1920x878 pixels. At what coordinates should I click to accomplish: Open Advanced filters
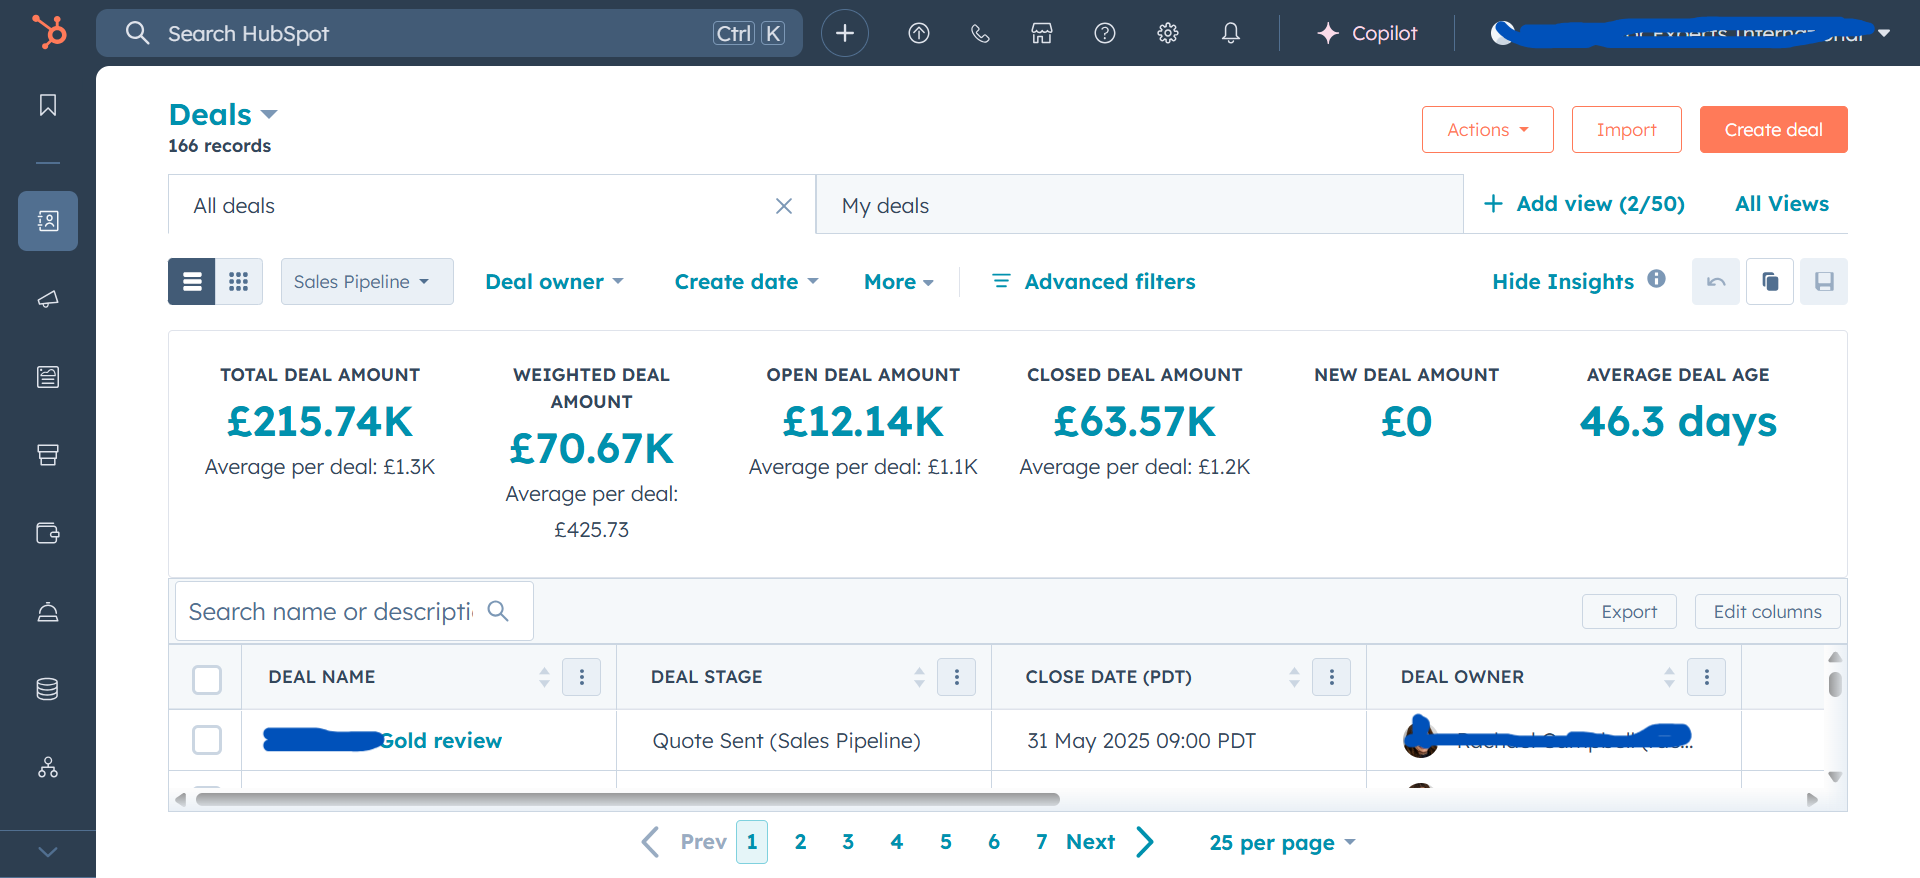click(x=1093, y=282)
